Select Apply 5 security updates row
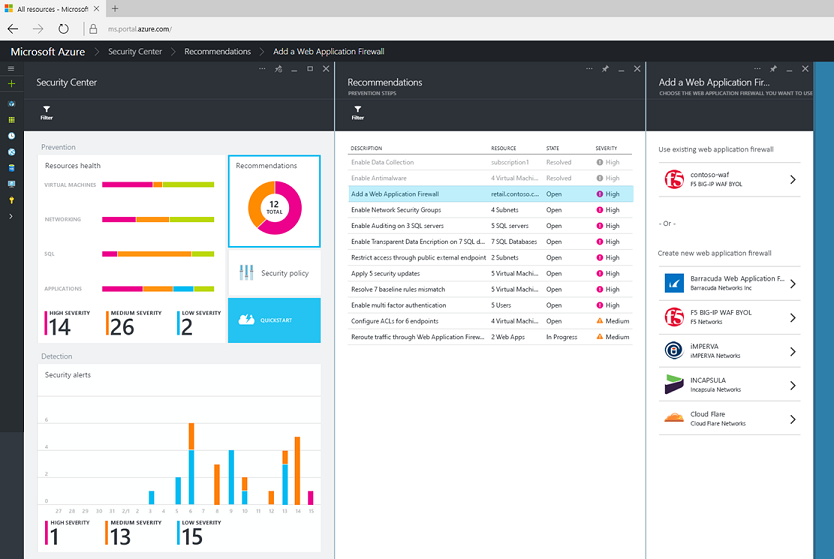Image resolution: width=834 pixels, height=559 pixels. pos(490,273)
